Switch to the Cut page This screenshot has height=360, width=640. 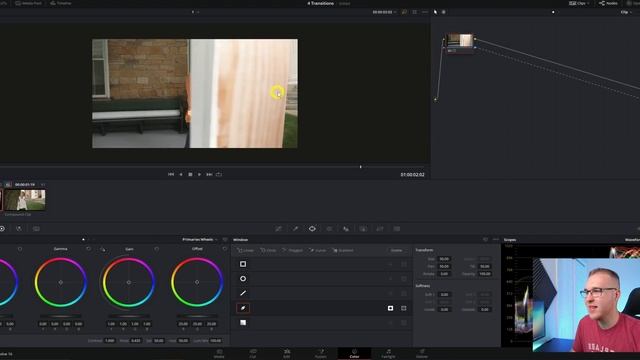(x=253, y=353)
